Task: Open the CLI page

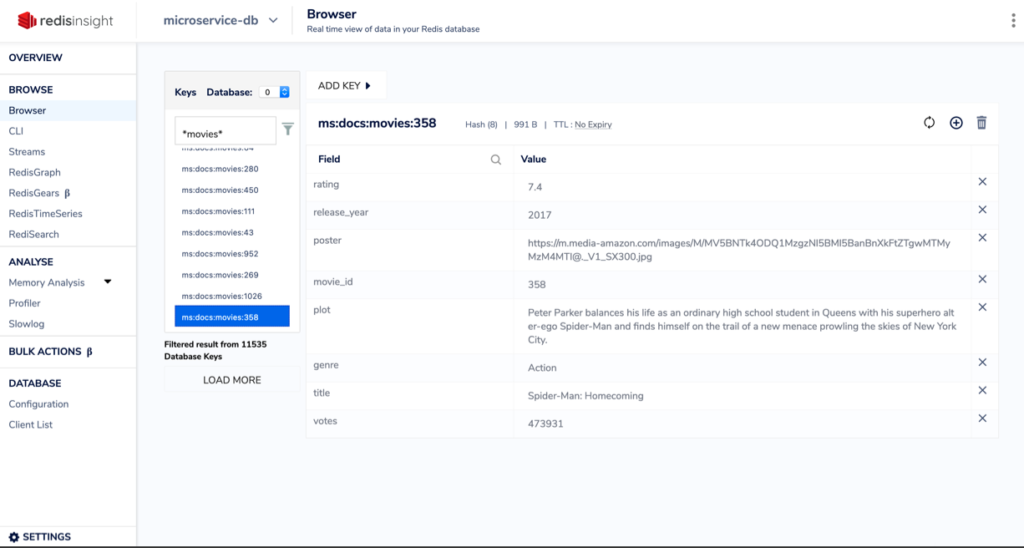Action: click(x=16, y=131)
